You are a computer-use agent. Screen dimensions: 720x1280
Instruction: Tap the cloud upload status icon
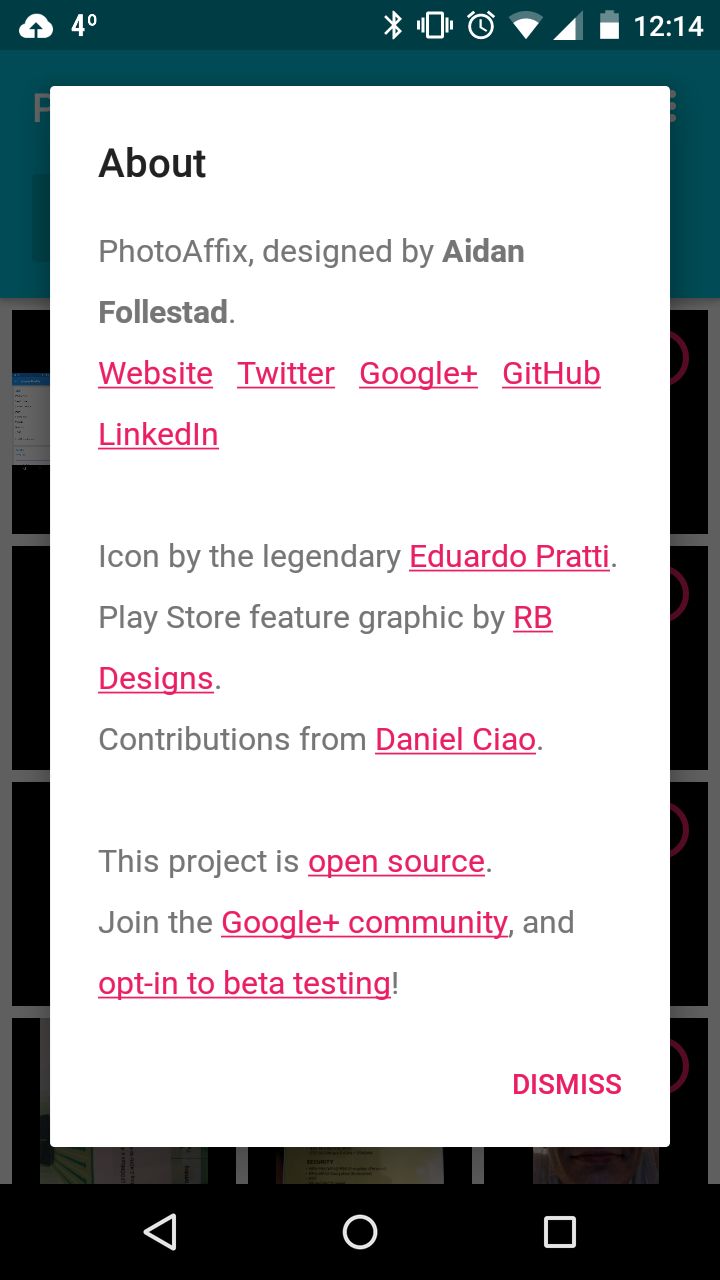click(36, 26)
